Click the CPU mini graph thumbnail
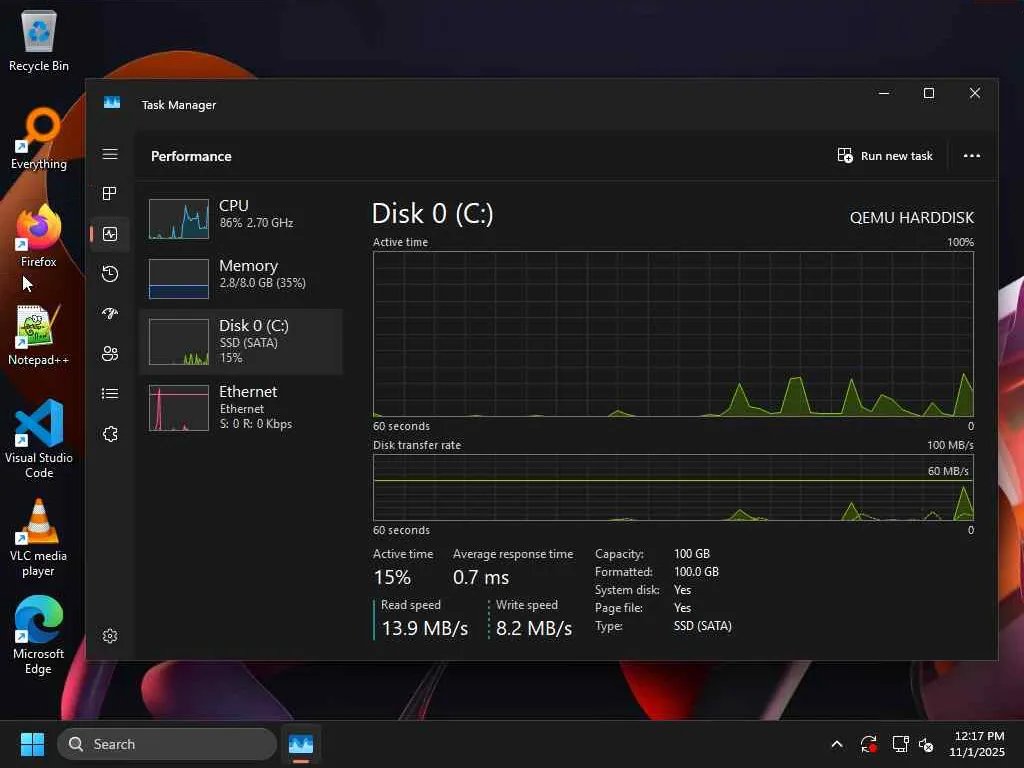This screenshot has width=1024, height=768. click(179, 219)
